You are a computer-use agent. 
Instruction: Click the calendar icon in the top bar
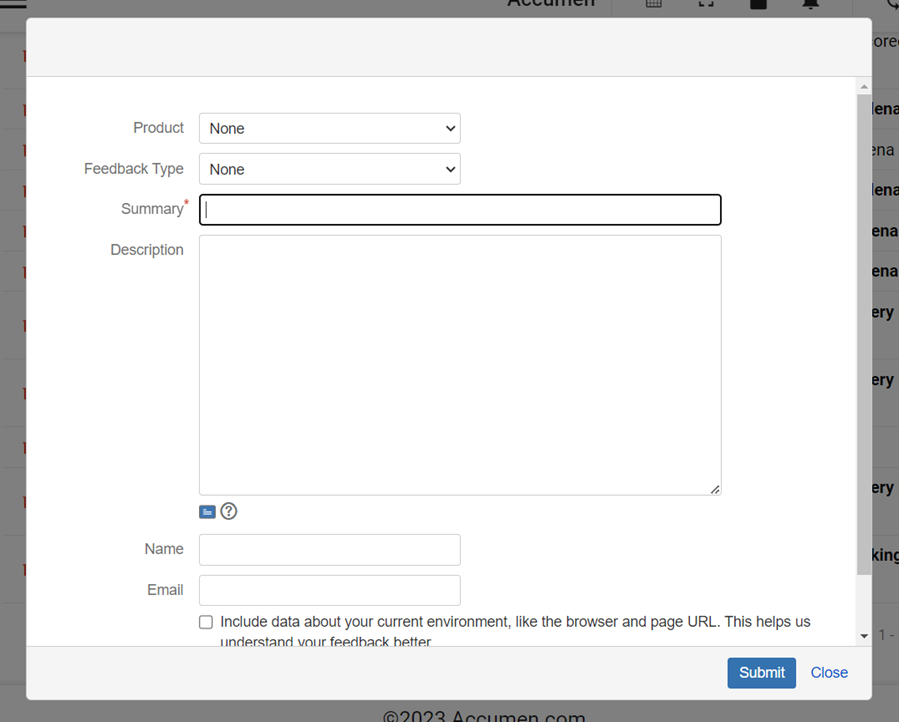pos(653,5)
